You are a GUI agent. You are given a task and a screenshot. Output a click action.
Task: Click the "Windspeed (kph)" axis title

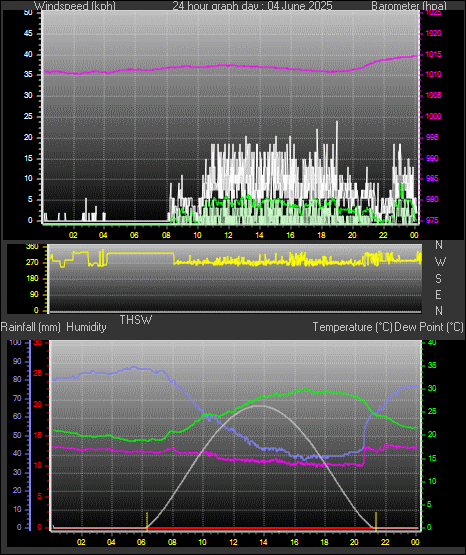[x=75, y=6]
